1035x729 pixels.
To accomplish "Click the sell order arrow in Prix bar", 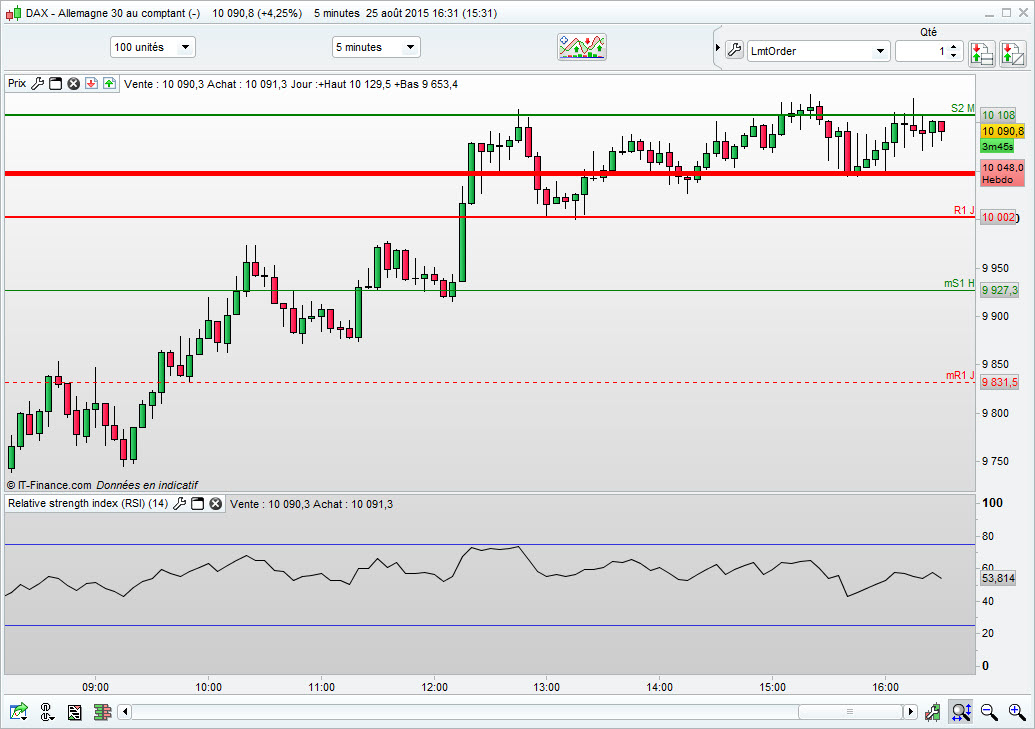I will pos(92,83).
